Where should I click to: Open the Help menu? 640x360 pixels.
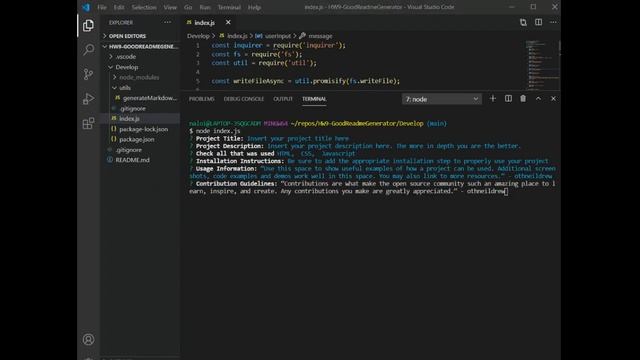coord(254,7)
